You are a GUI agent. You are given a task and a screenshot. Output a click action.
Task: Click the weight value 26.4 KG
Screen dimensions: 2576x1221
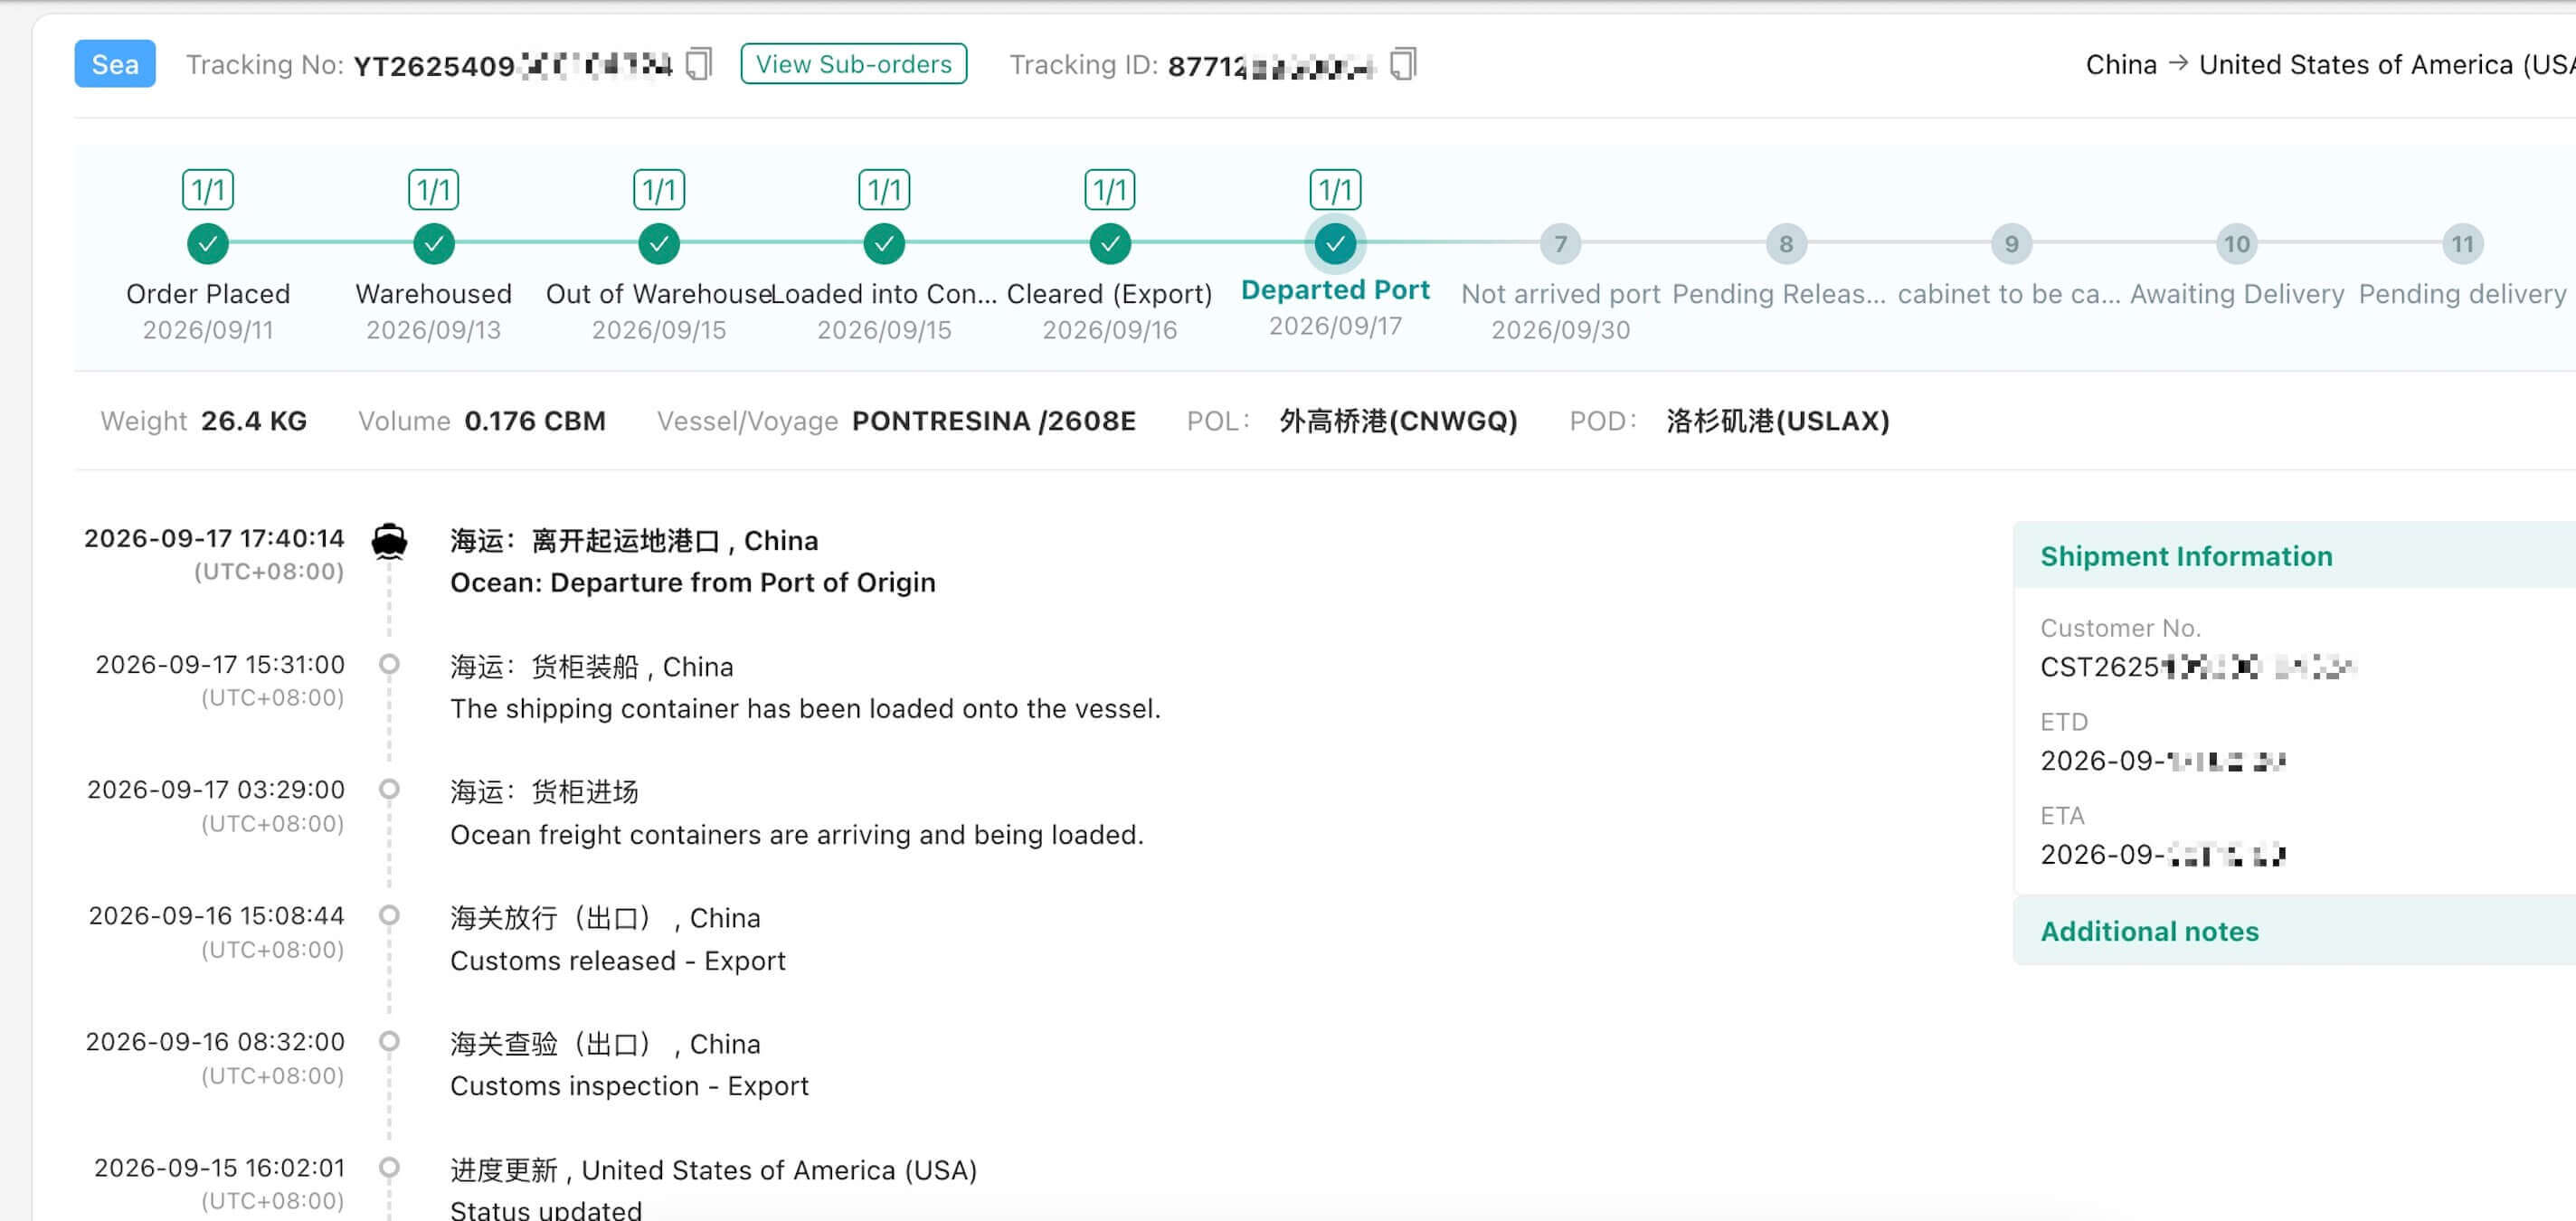[x=254, y=421]
